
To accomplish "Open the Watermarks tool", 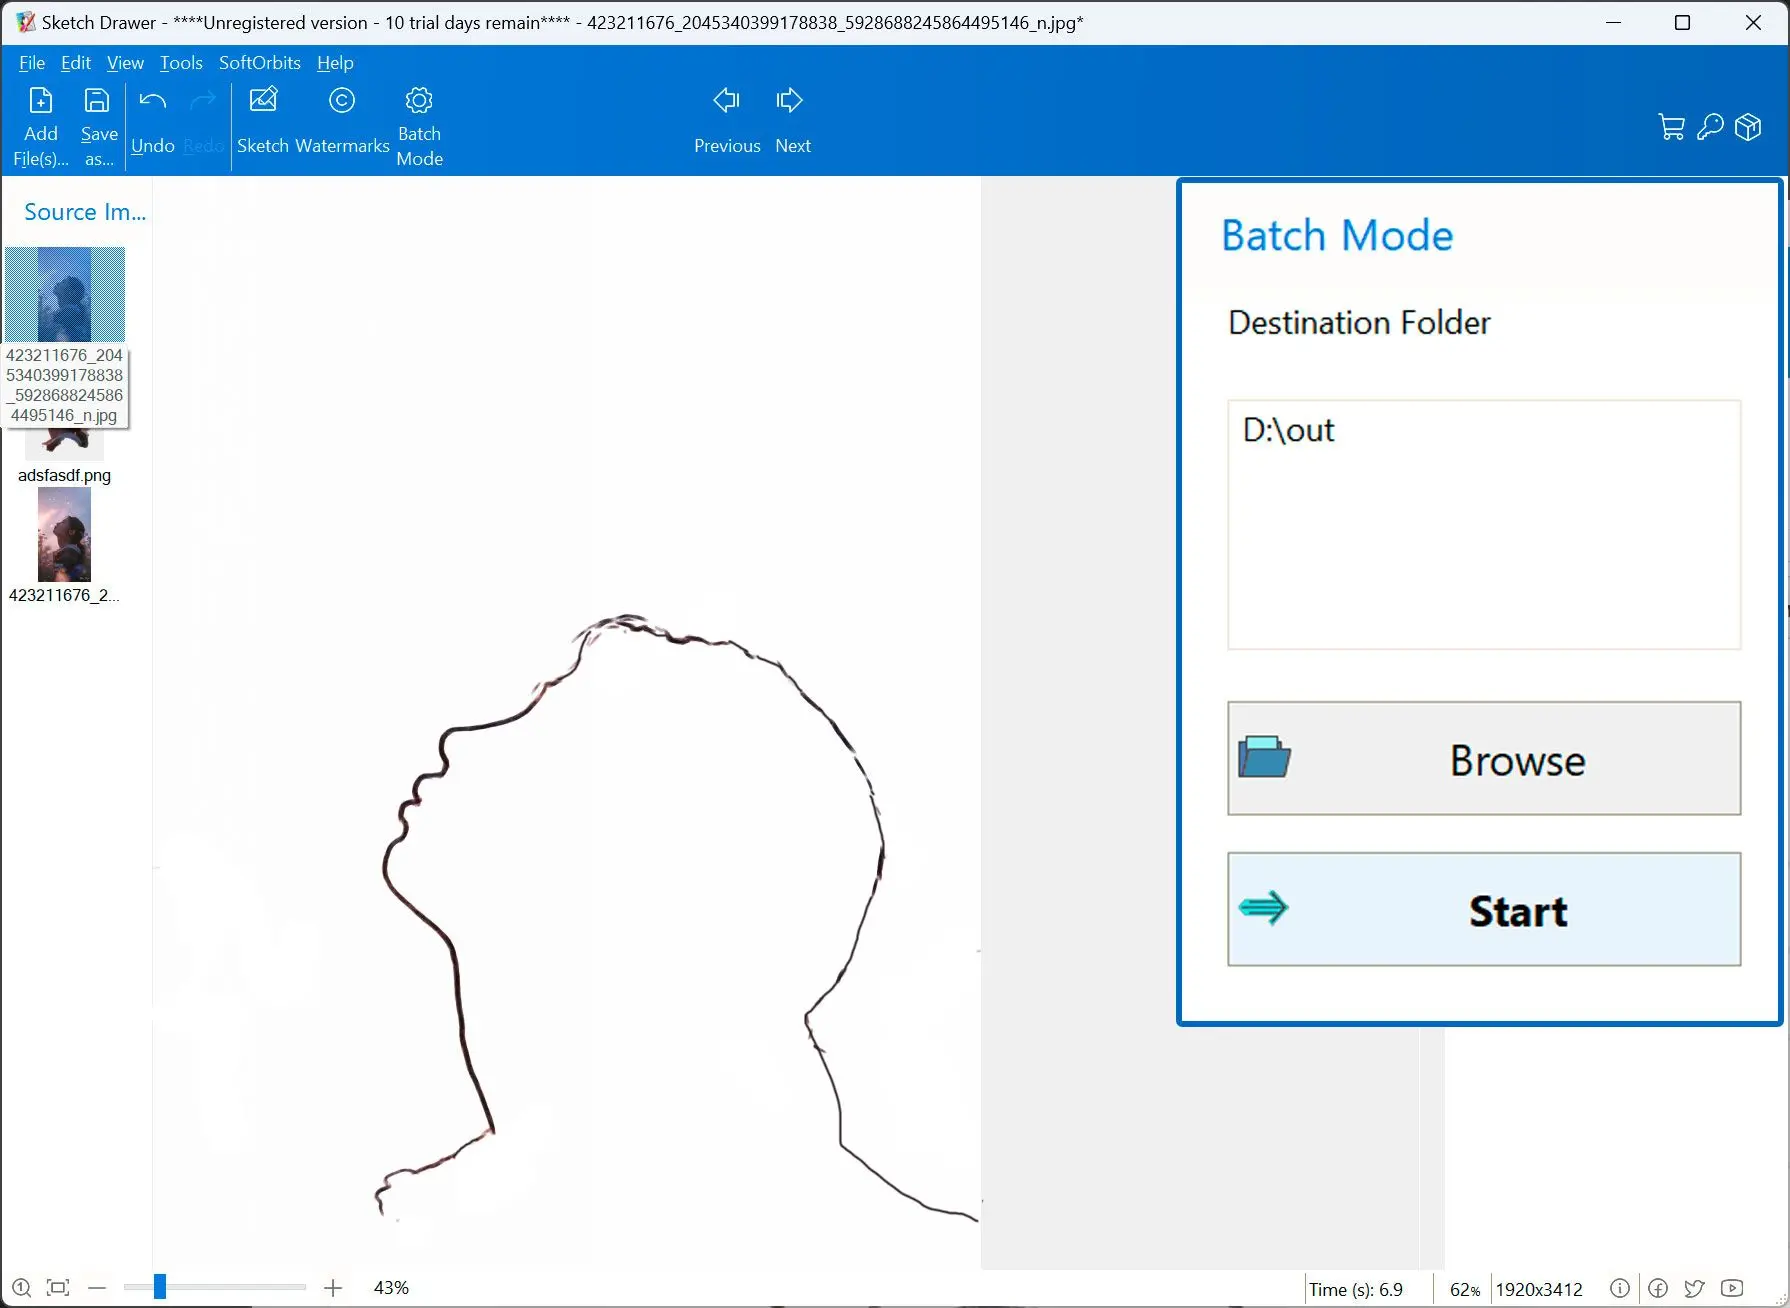I will point(342,122).
